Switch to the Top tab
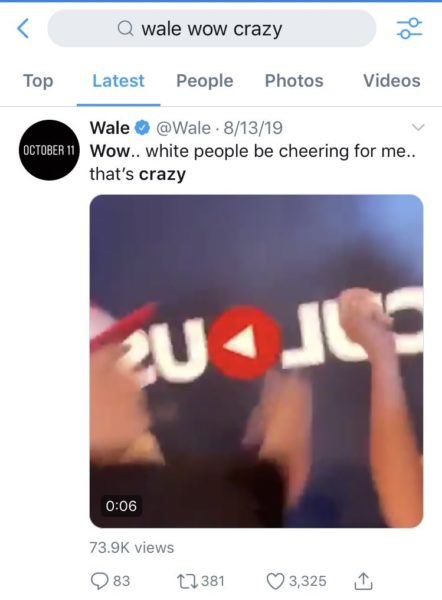The height and width of the screenshot is (600, 442). pyautogui.click(x=38, y=81)
